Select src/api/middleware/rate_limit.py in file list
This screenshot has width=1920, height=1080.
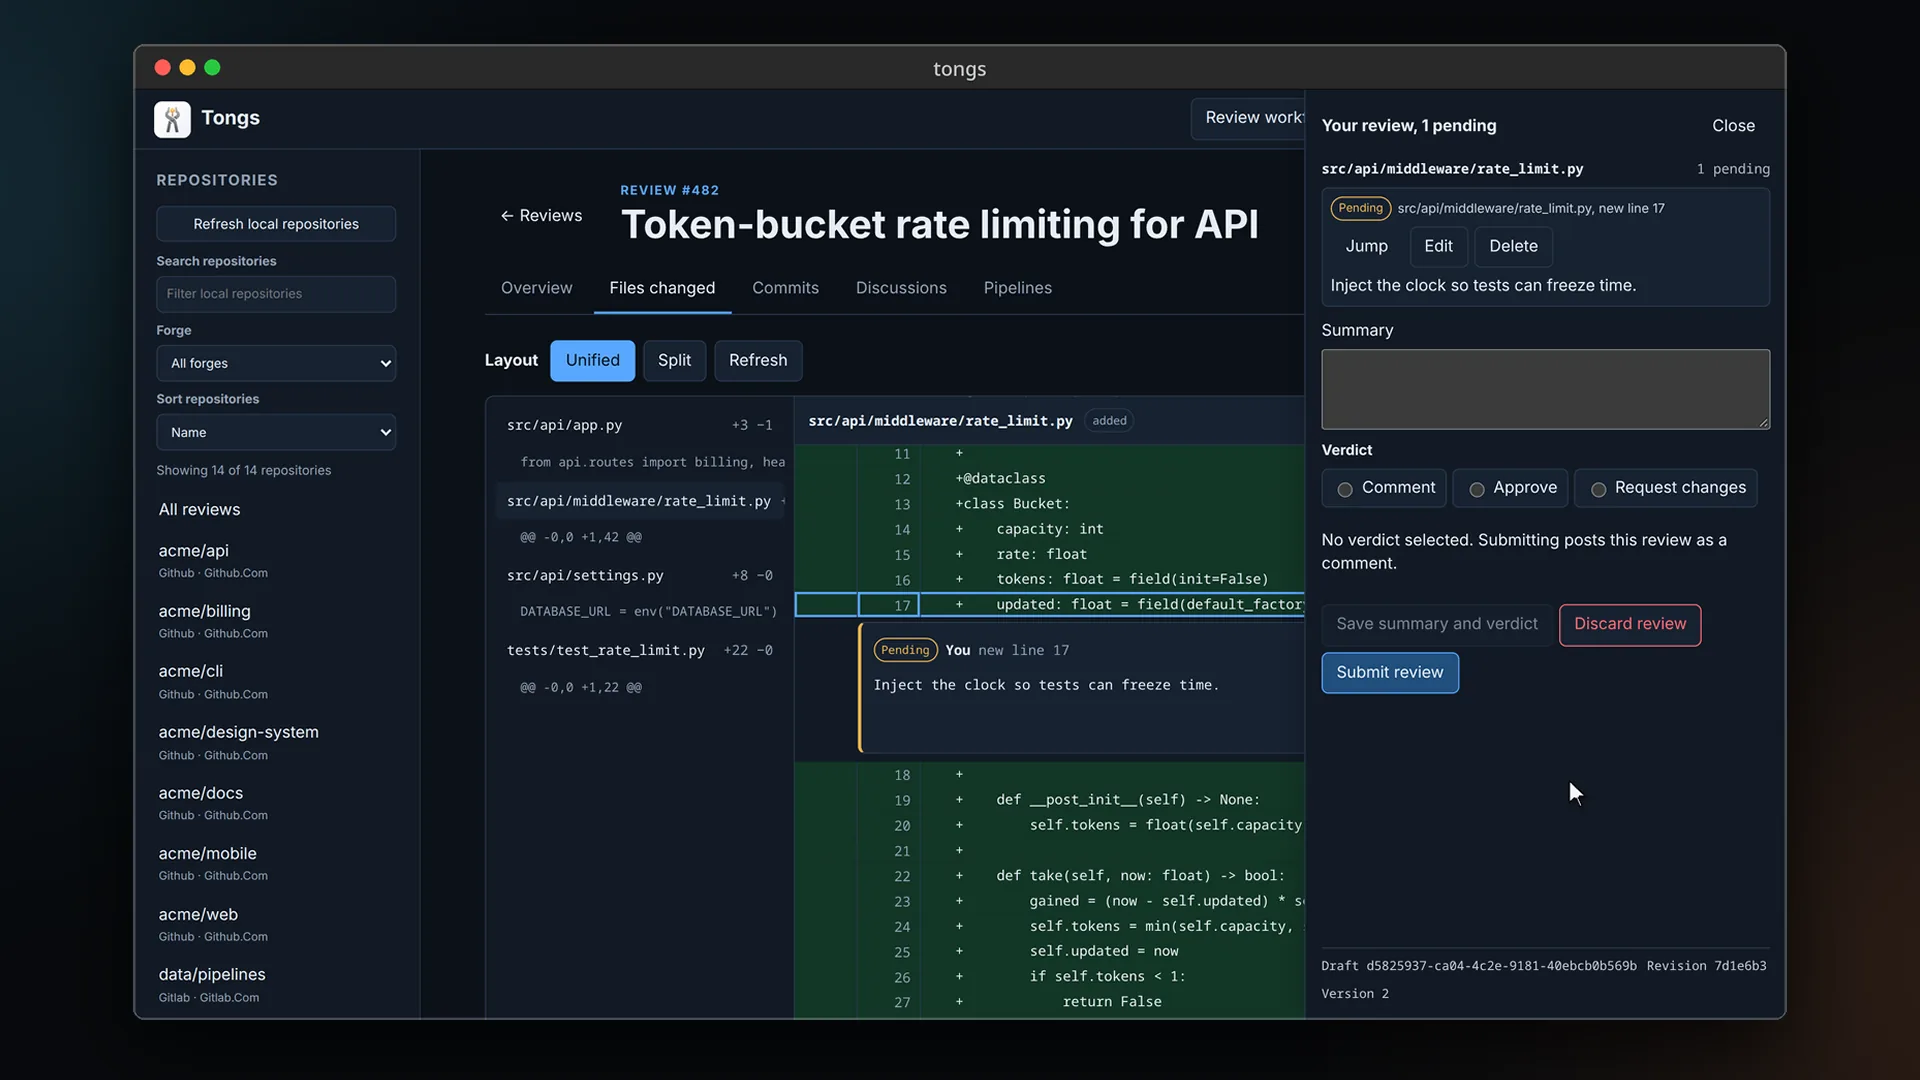(640, 501)
